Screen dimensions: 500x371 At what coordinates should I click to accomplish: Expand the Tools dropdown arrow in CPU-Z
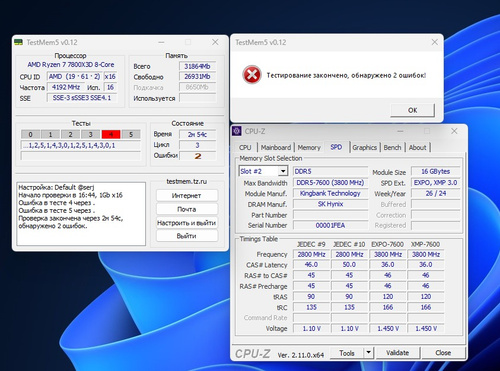[x=368, y=353]
